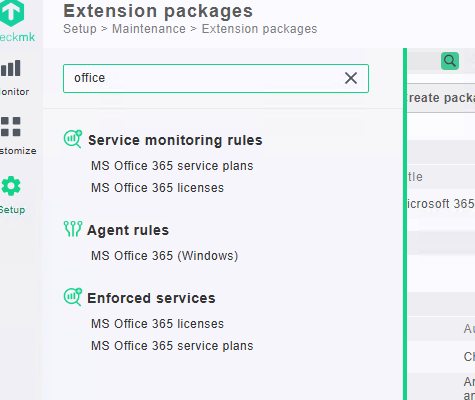Open Agent rules heading
This screenshot has width=475, height=400.
(128, 230)
